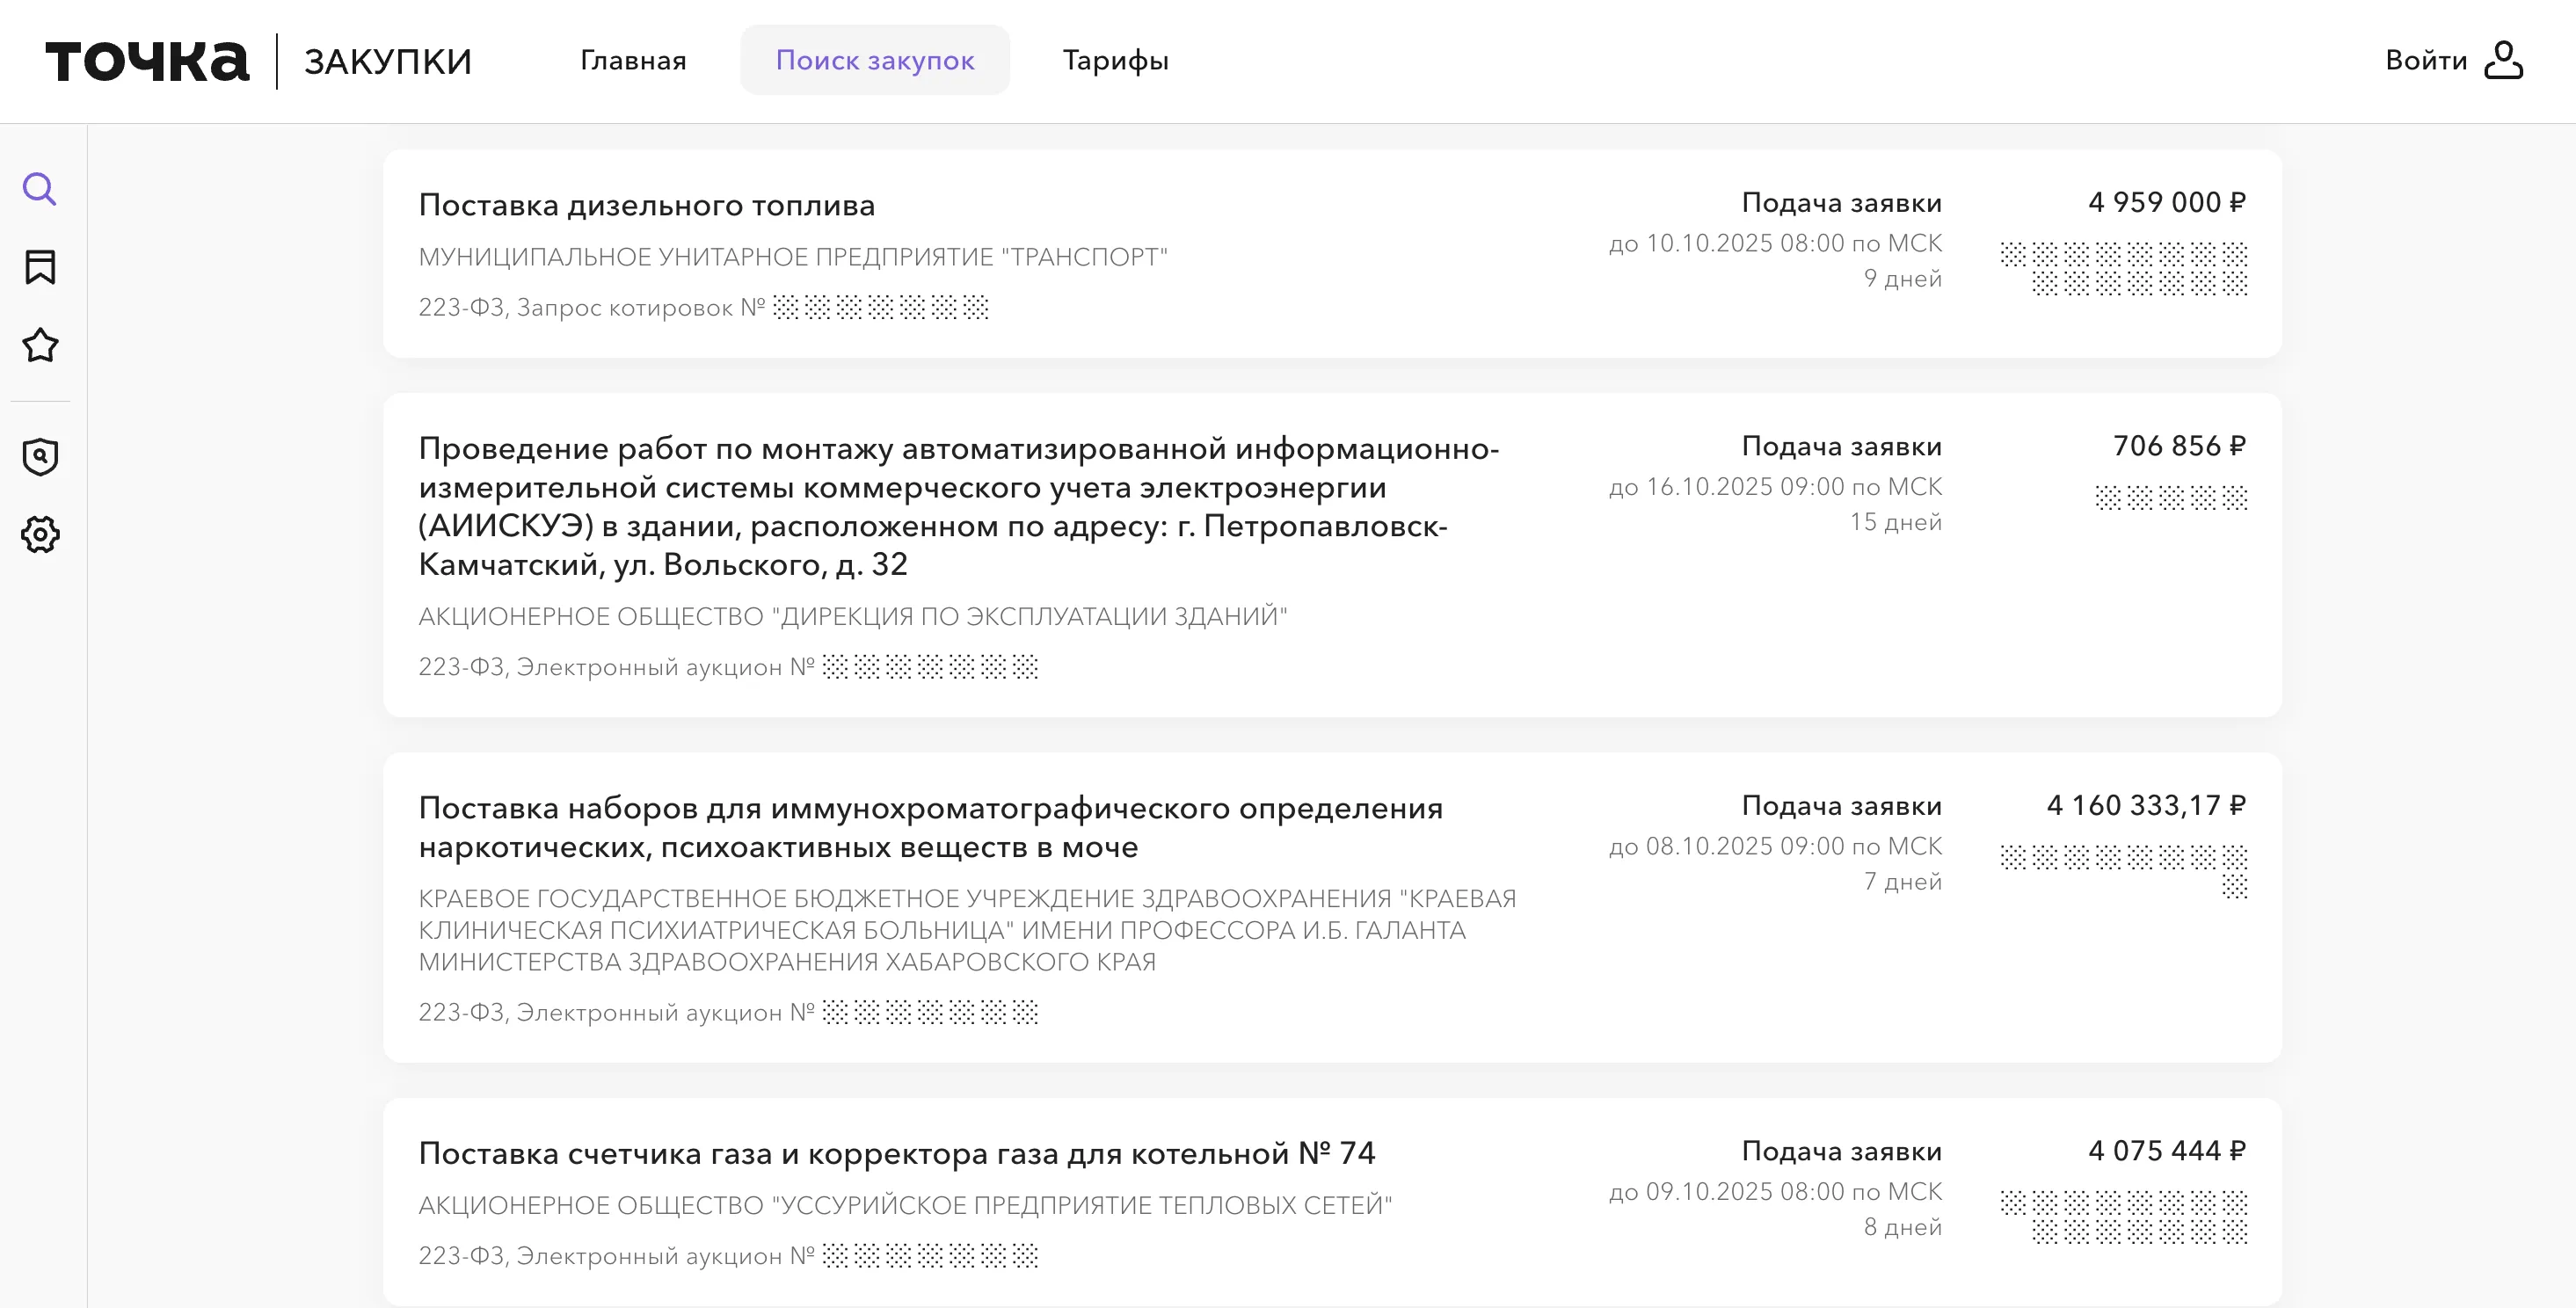This screenshot has height=1308, width=2576.
Task: Open the Поставка дизельного топлива tender
Action: click(x=646, y=205)
